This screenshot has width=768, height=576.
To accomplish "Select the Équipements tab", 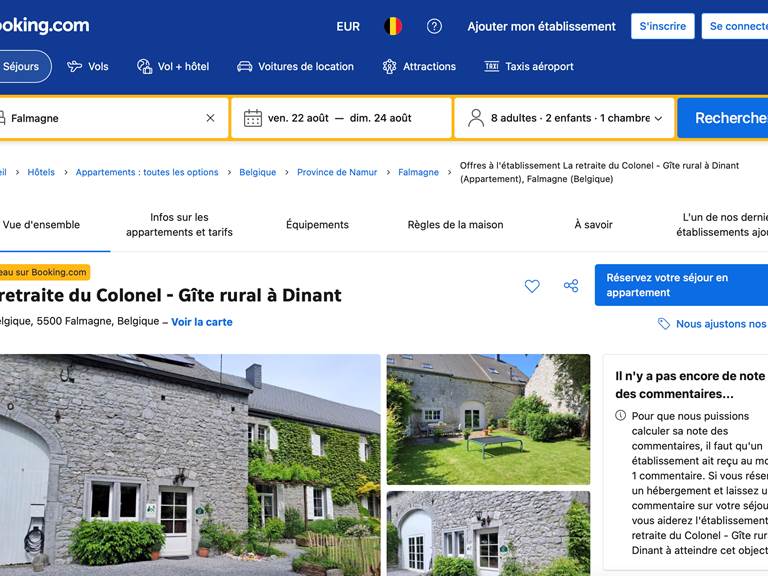I will click(317, 225).
